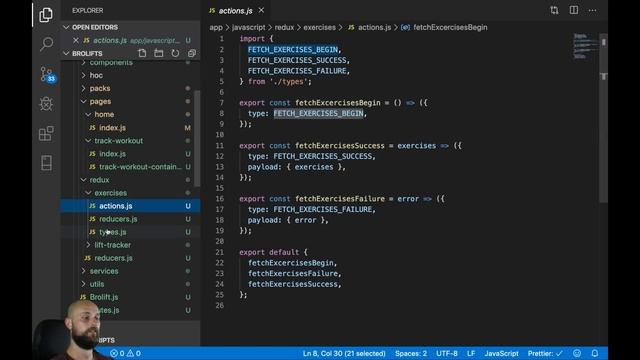Click errors and warnings count in status bar
The height and width of the screenshot is (360, 640).
[x=125, y=353]
